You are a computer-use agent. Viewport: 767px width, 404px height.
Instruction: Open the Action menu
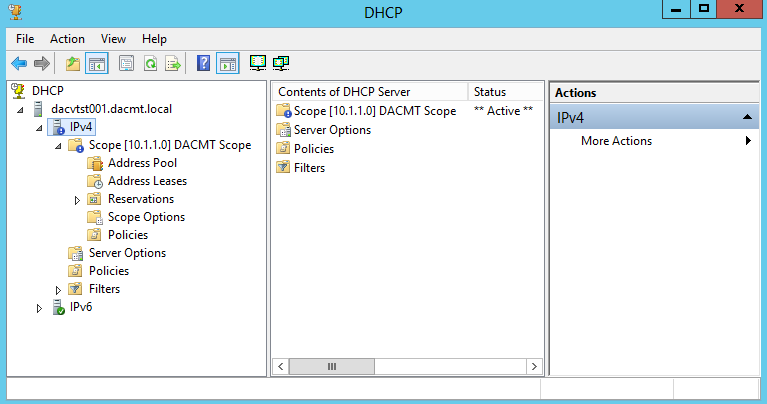coord(67,39)
